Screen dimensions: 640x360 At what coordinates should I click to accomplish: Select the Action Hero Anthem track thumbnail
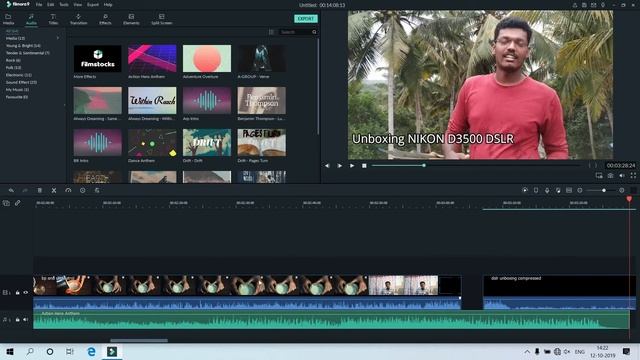click(152, 58)
